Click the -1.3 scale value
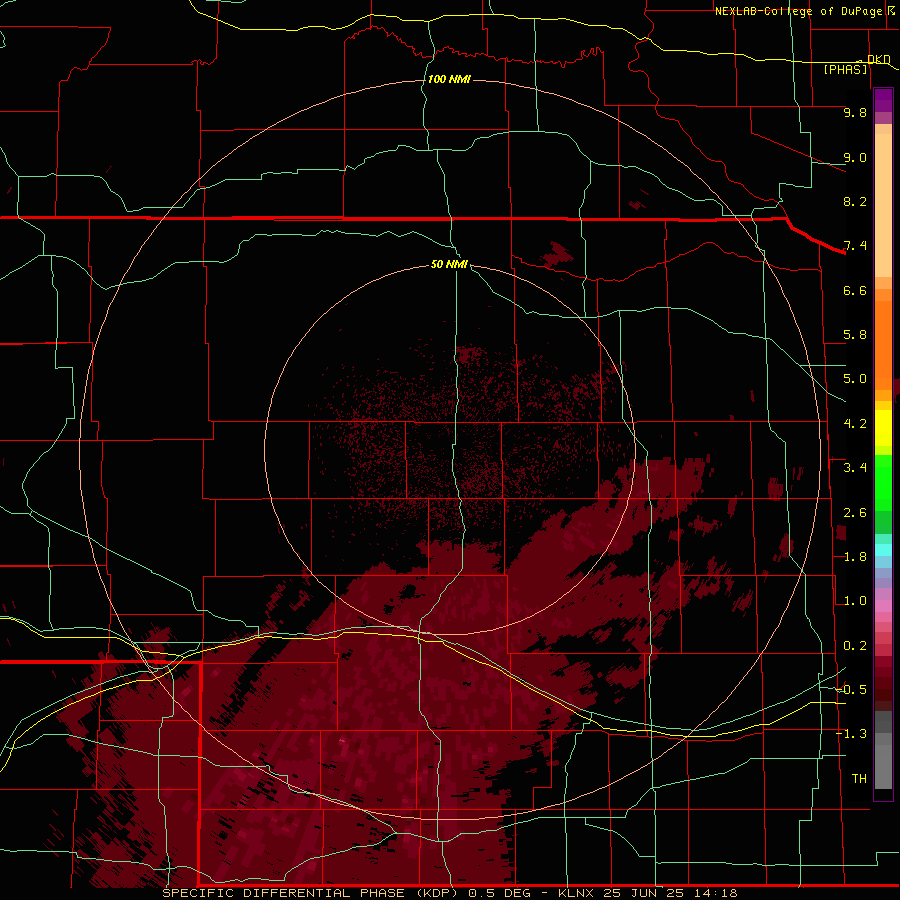This screenshot has width=900, height=900. coord(851,734)
